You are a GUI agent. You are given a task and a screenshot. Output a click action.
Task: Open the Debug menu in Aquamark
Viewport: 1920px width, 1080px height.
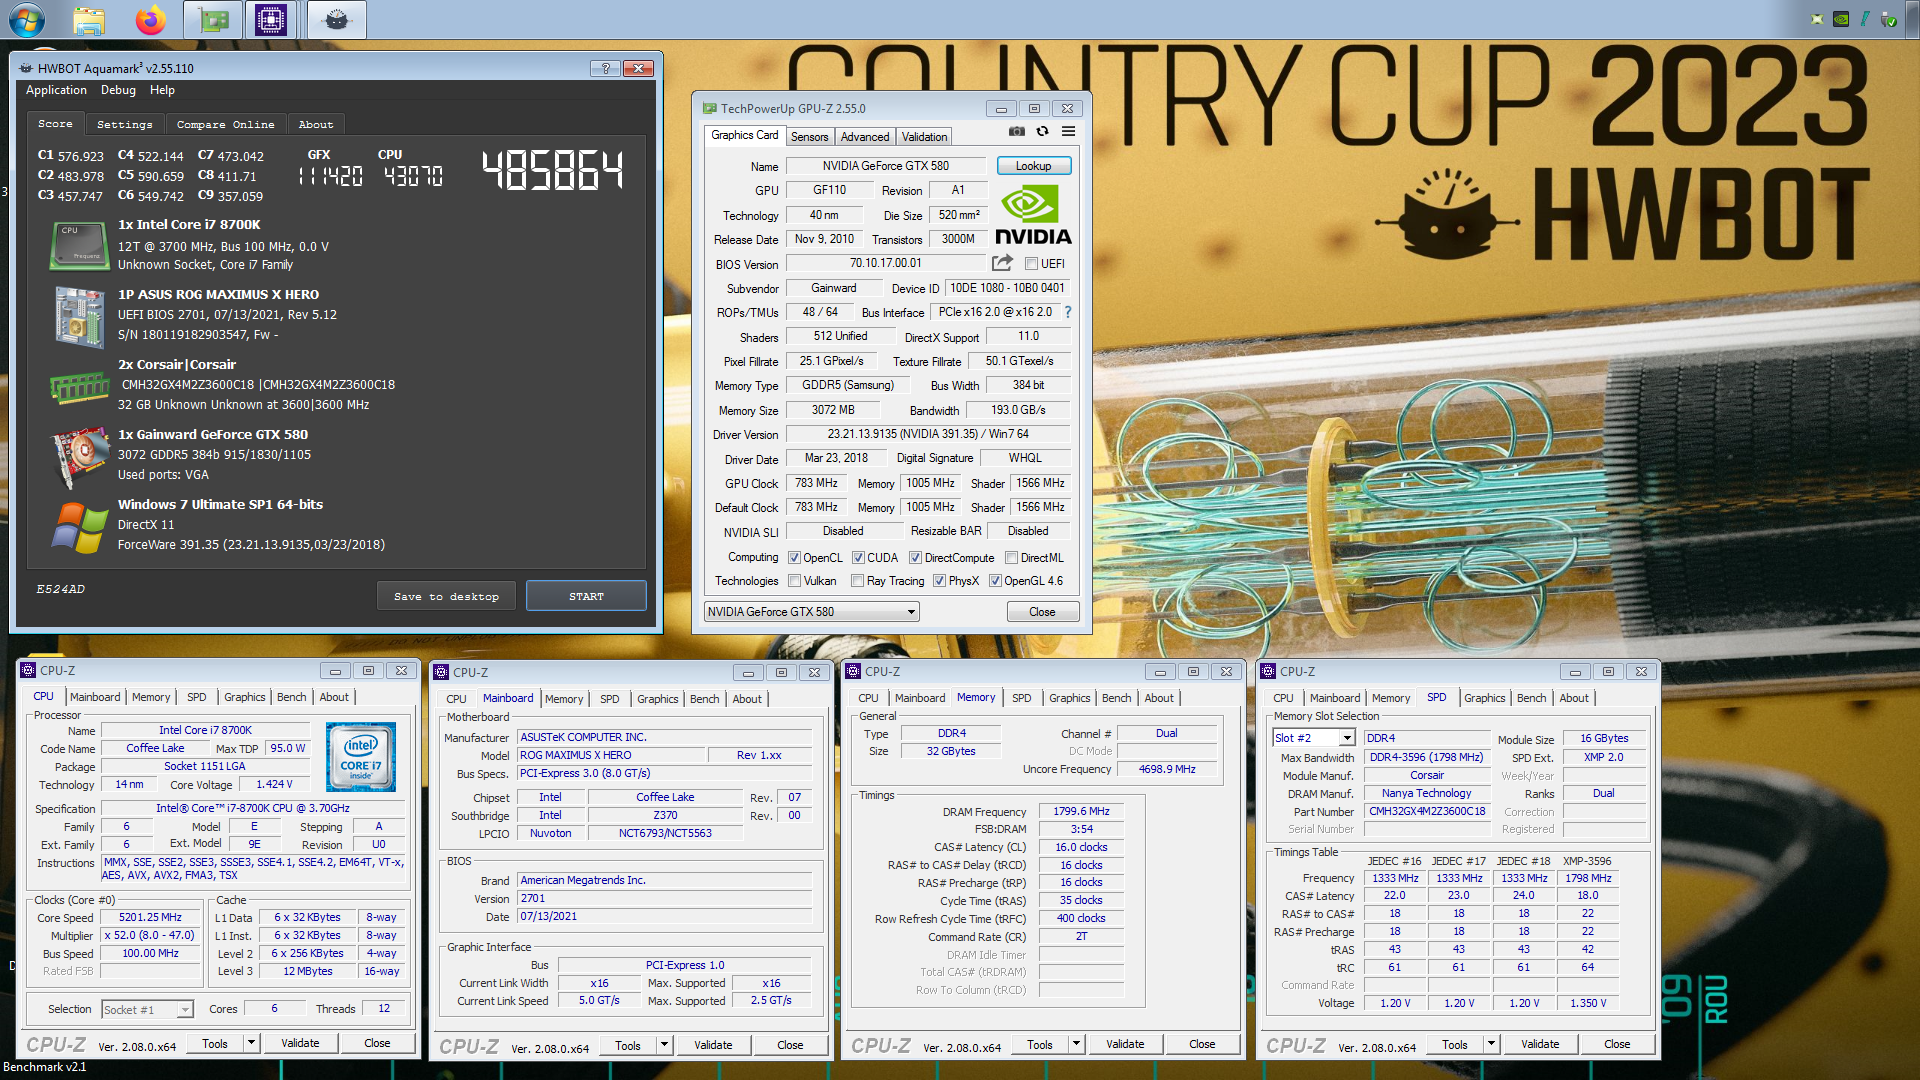point(118,90)
